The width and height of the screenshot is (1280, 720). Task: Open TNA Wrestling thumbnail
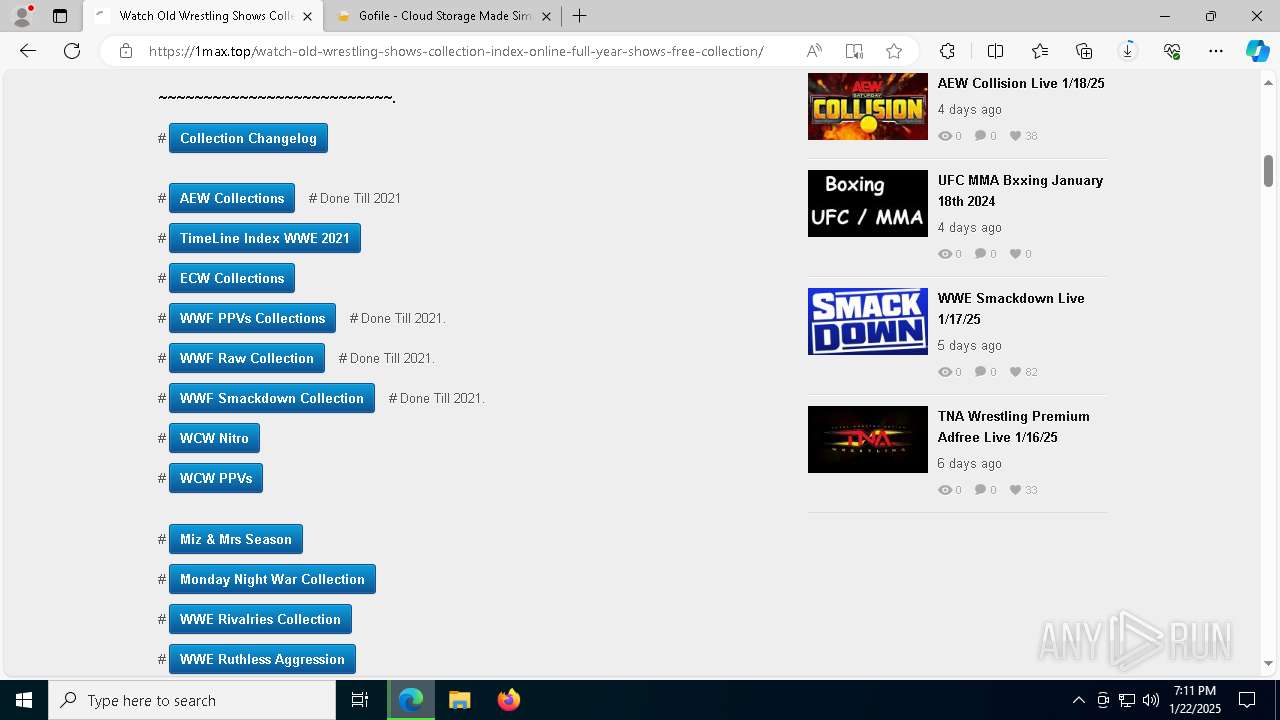tap(868, 439)
